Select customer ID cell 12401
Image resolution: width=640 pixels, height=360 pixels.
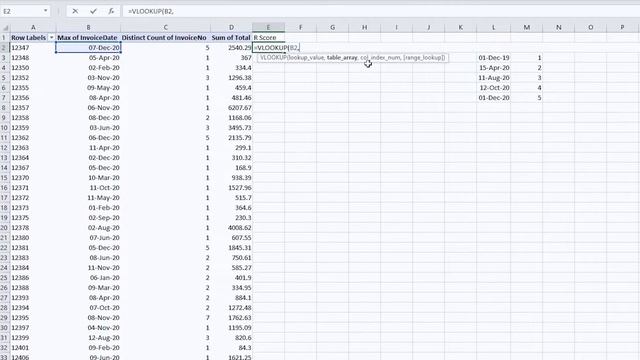click(33, 348)
